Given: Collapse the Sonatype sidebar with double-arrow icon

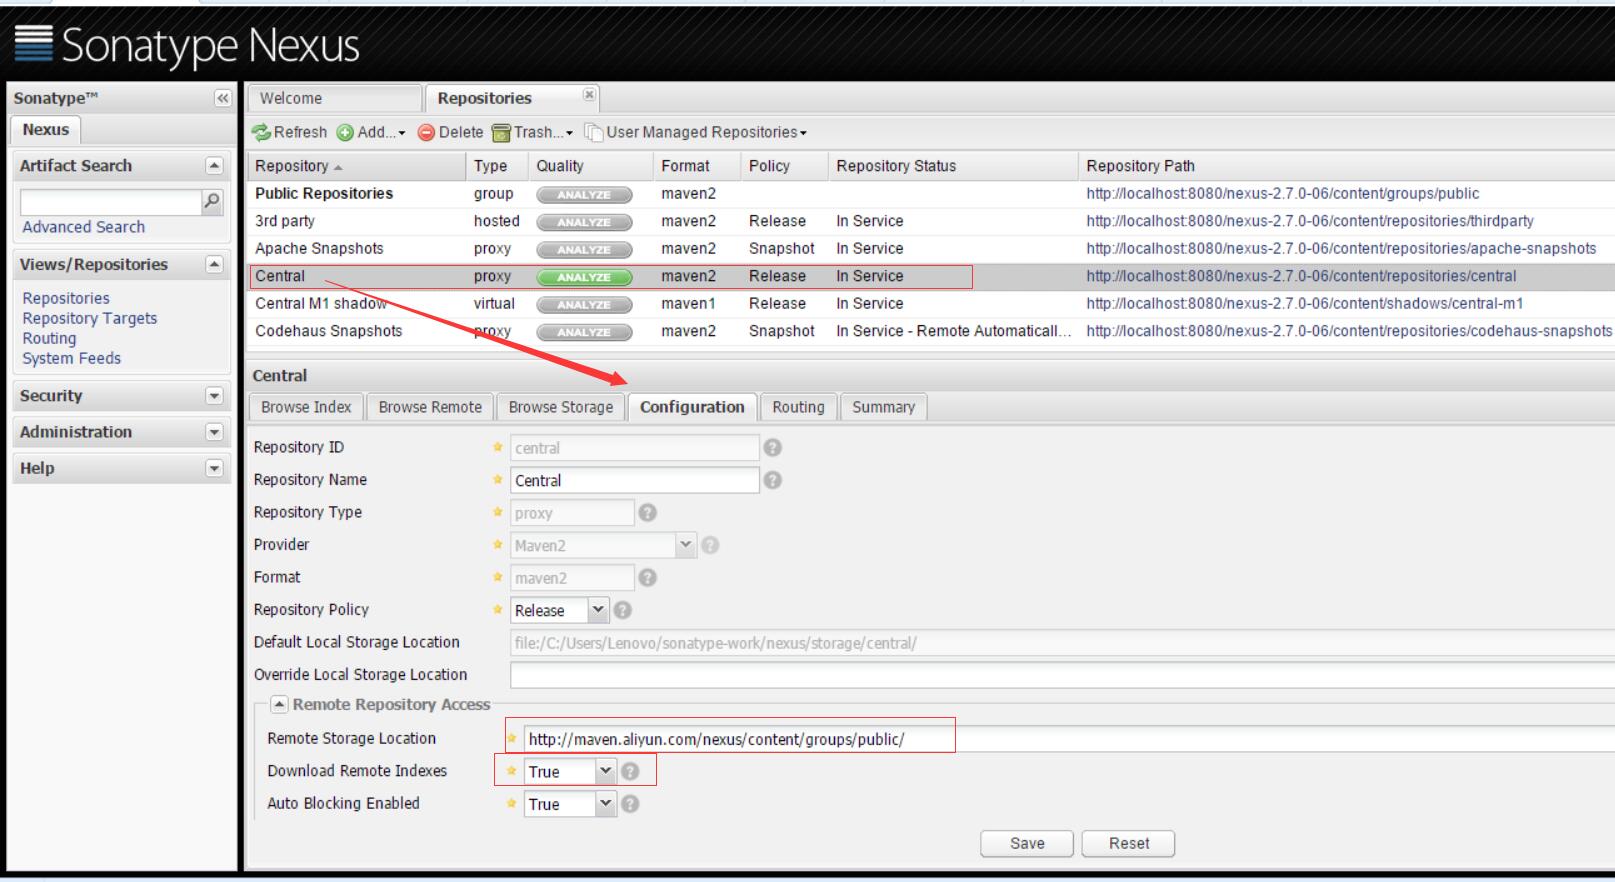Looking at the screenshot, I should 222,98.
